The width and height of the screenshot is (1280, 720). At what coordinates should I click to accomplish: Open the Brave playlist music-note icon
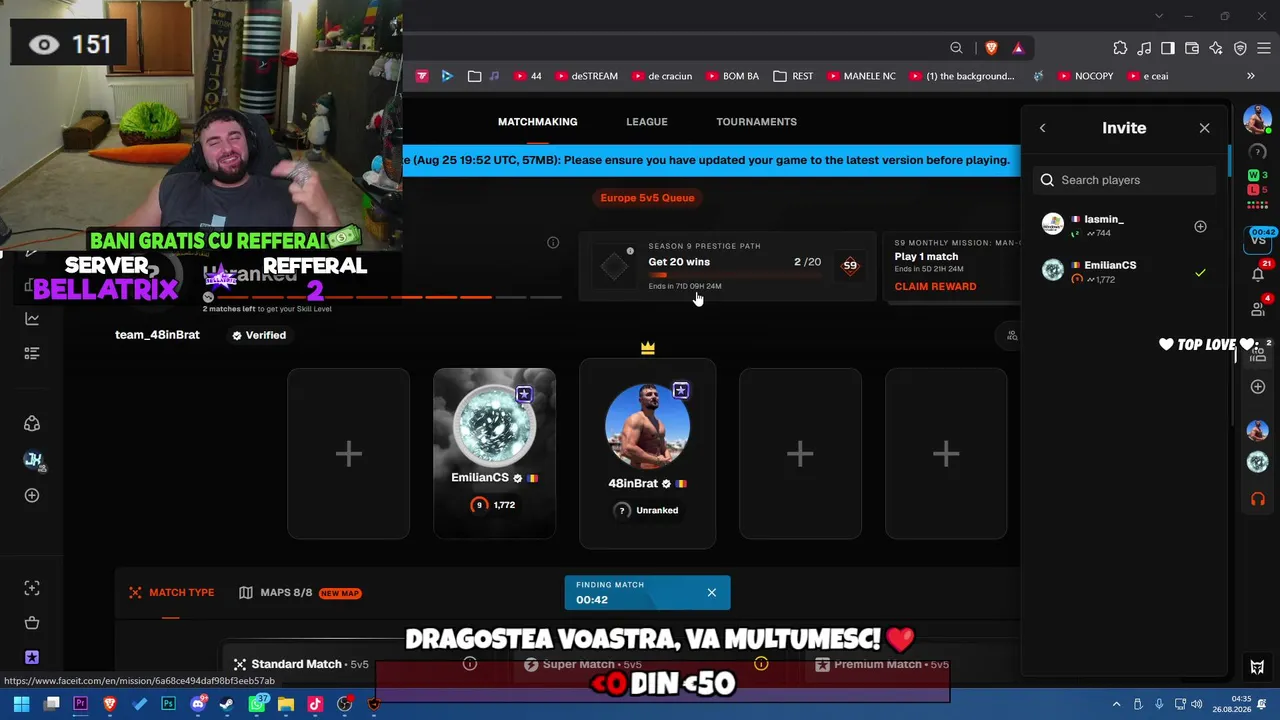click(1144, 48)
